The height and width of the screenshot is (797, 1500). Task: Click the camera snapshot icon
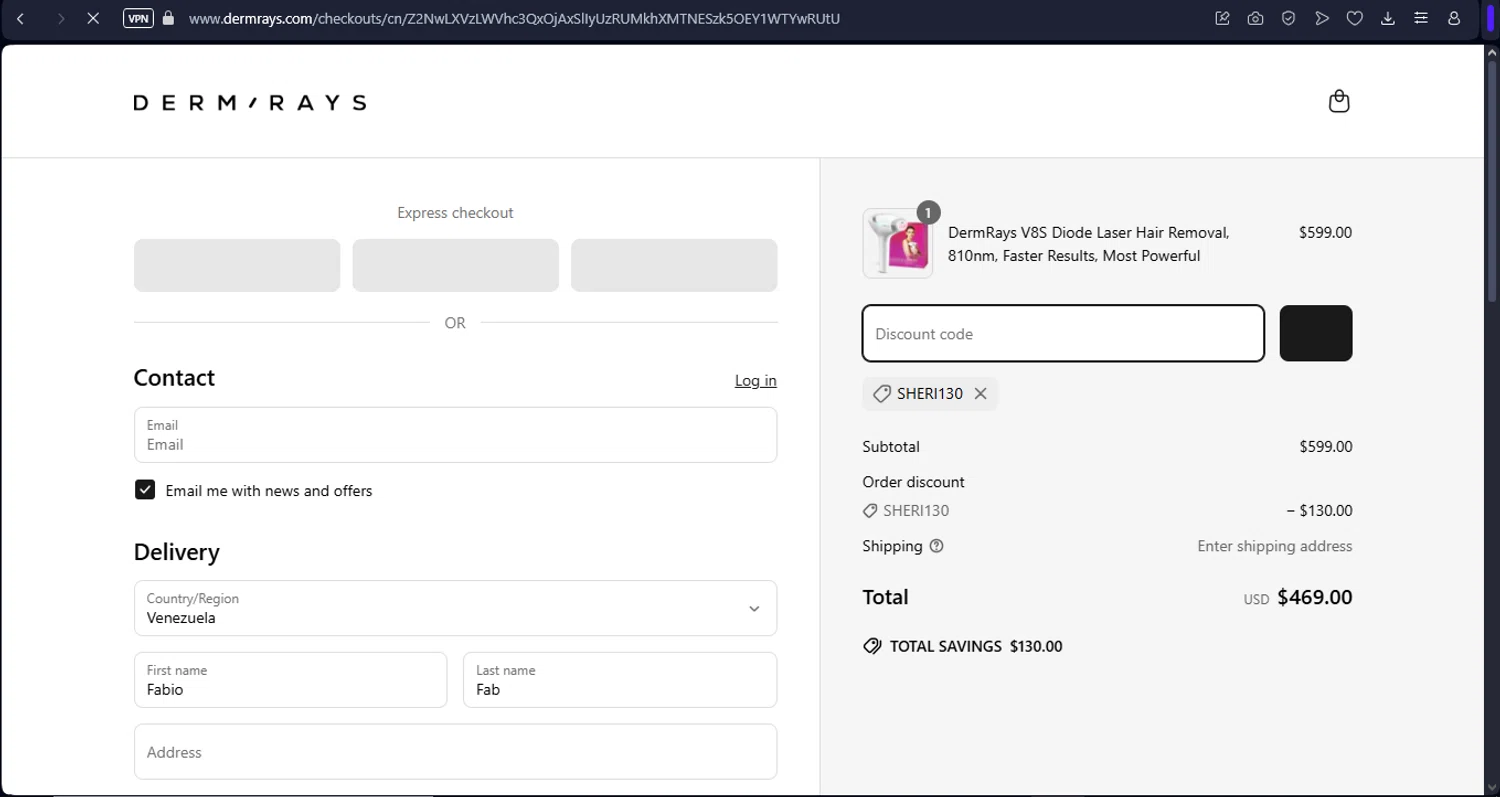1255,18
